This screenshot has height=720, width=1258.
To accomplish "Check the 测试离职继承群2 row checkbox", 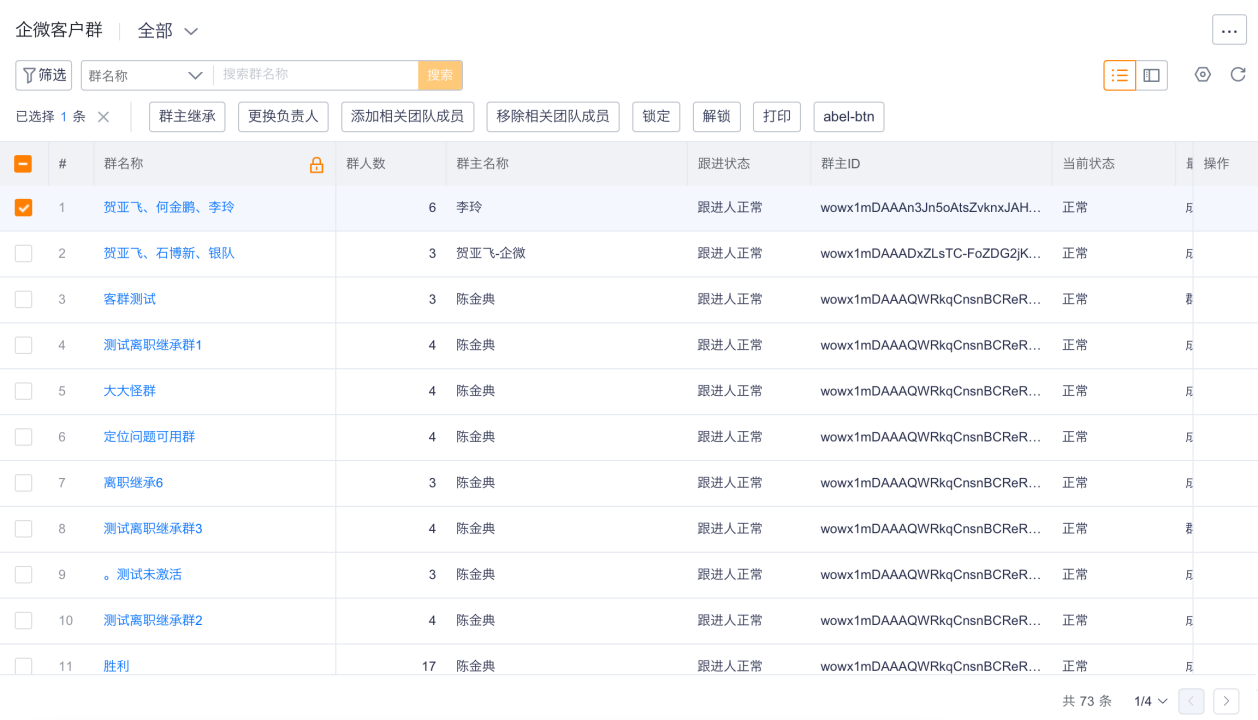I will pos(23,622).
